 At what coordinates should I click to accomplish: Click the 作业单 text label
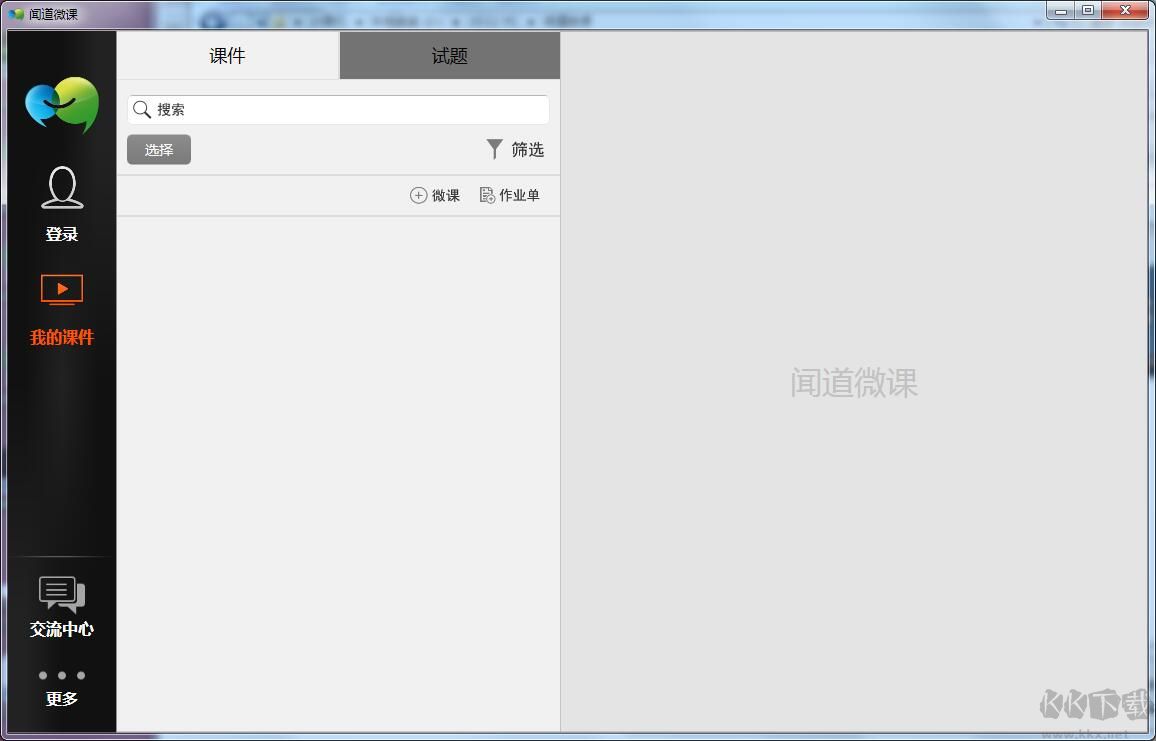click(x=519, y=195)
